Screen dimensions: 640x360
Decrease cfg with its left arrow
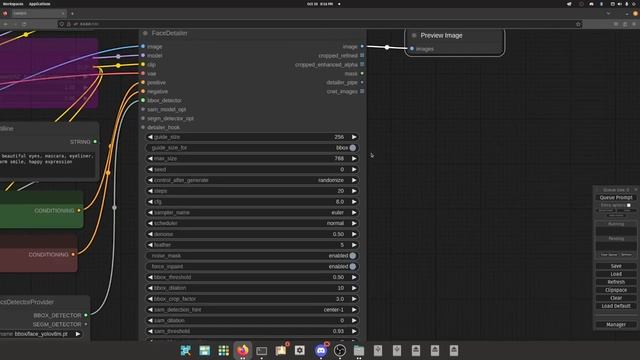point(150,202)
